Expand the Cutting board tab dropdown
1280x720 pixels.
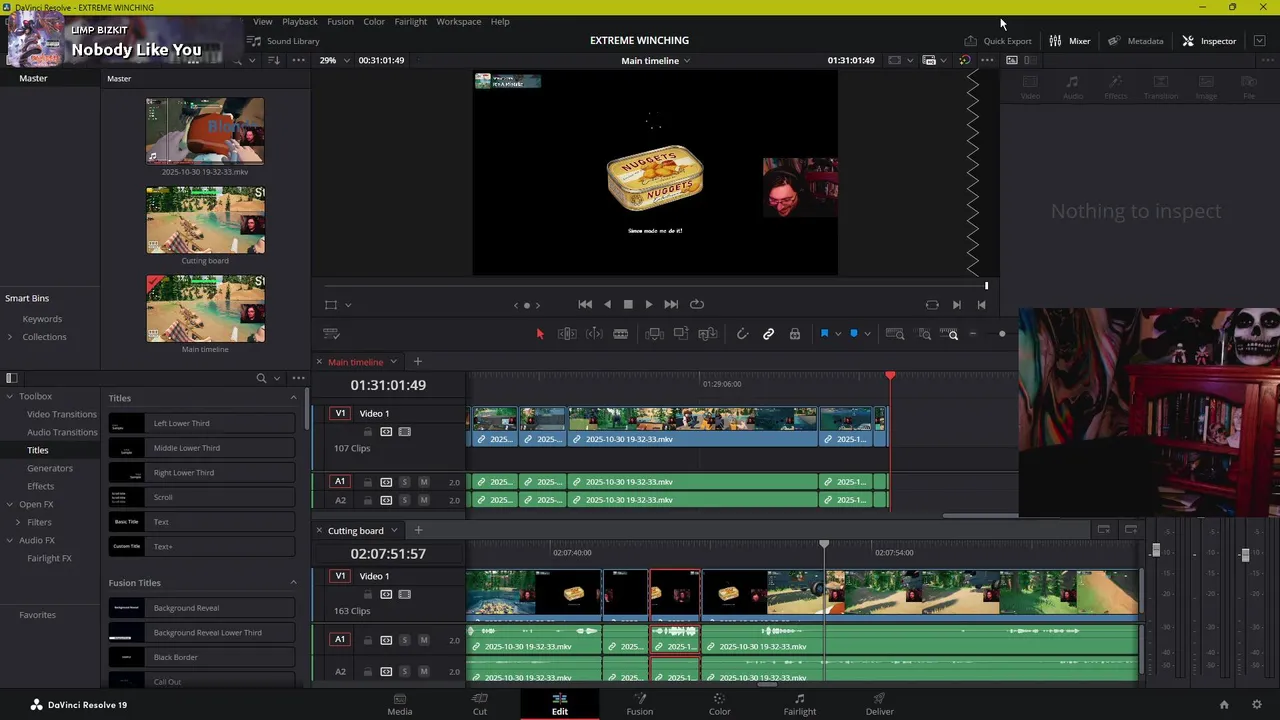[x=394, y=531]
